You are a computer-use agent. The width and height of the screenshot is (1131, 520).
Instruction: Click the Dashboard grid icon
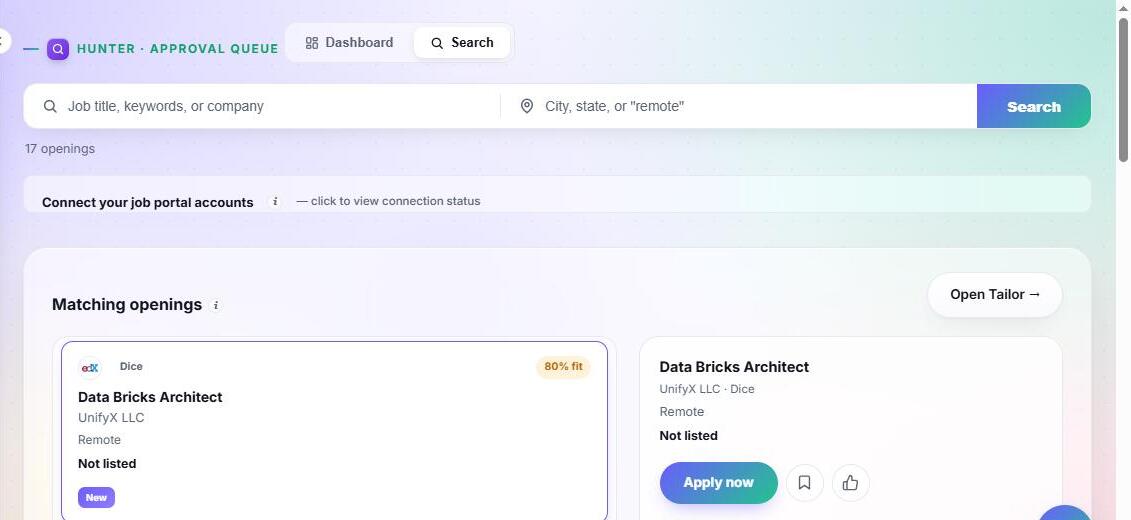coord(312,43)
